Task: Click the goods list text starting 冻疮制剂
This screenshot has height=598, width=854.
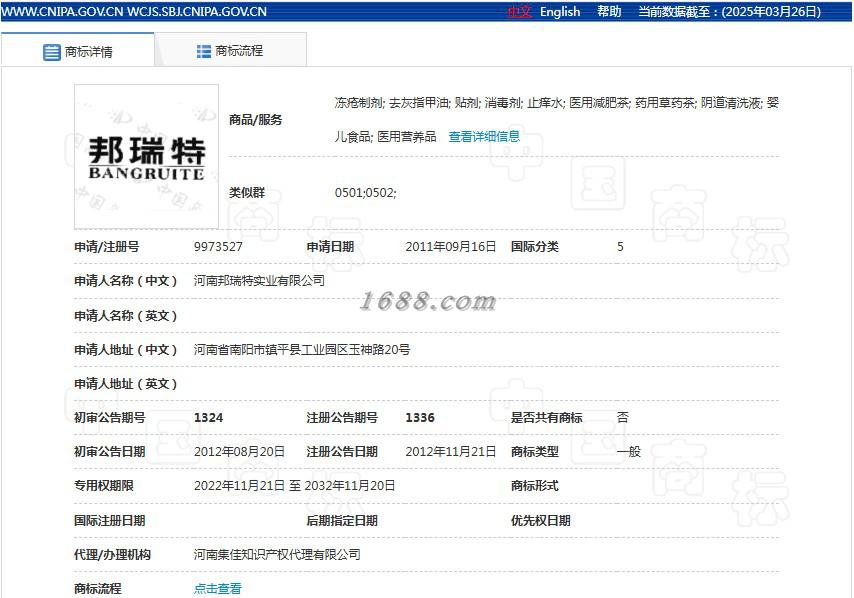Action: coord(557,120)
